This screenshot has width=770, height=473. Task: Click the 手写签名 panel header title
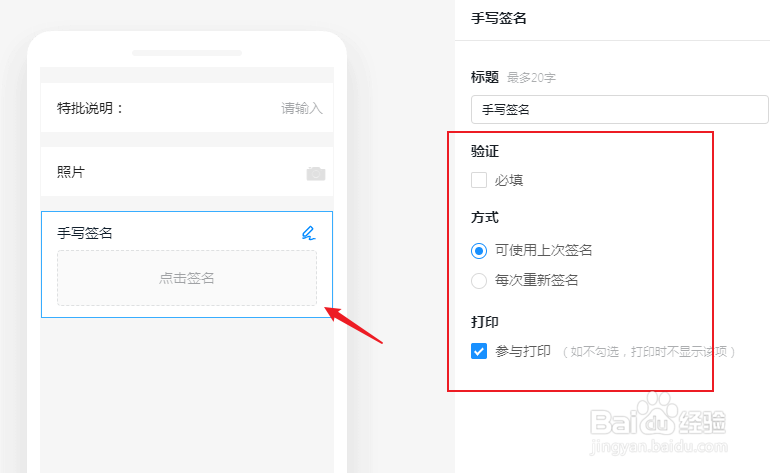(x=499, y=18)
